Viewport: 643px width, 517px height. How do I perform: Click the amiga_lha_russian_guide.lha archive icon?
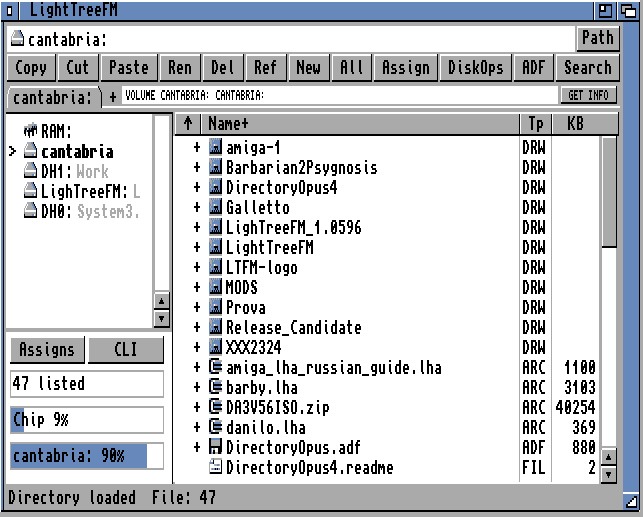click(215, 367)
